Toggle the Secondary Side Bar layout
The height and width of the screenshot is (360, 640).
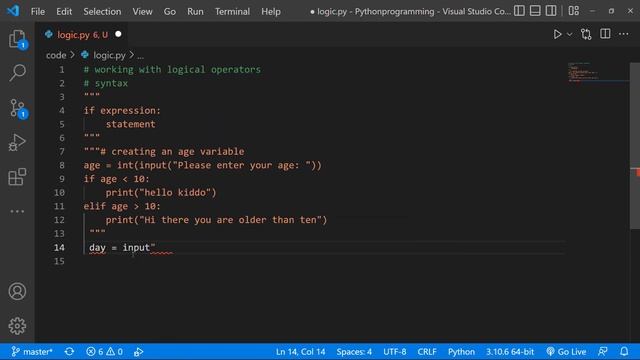pos(551,11)
